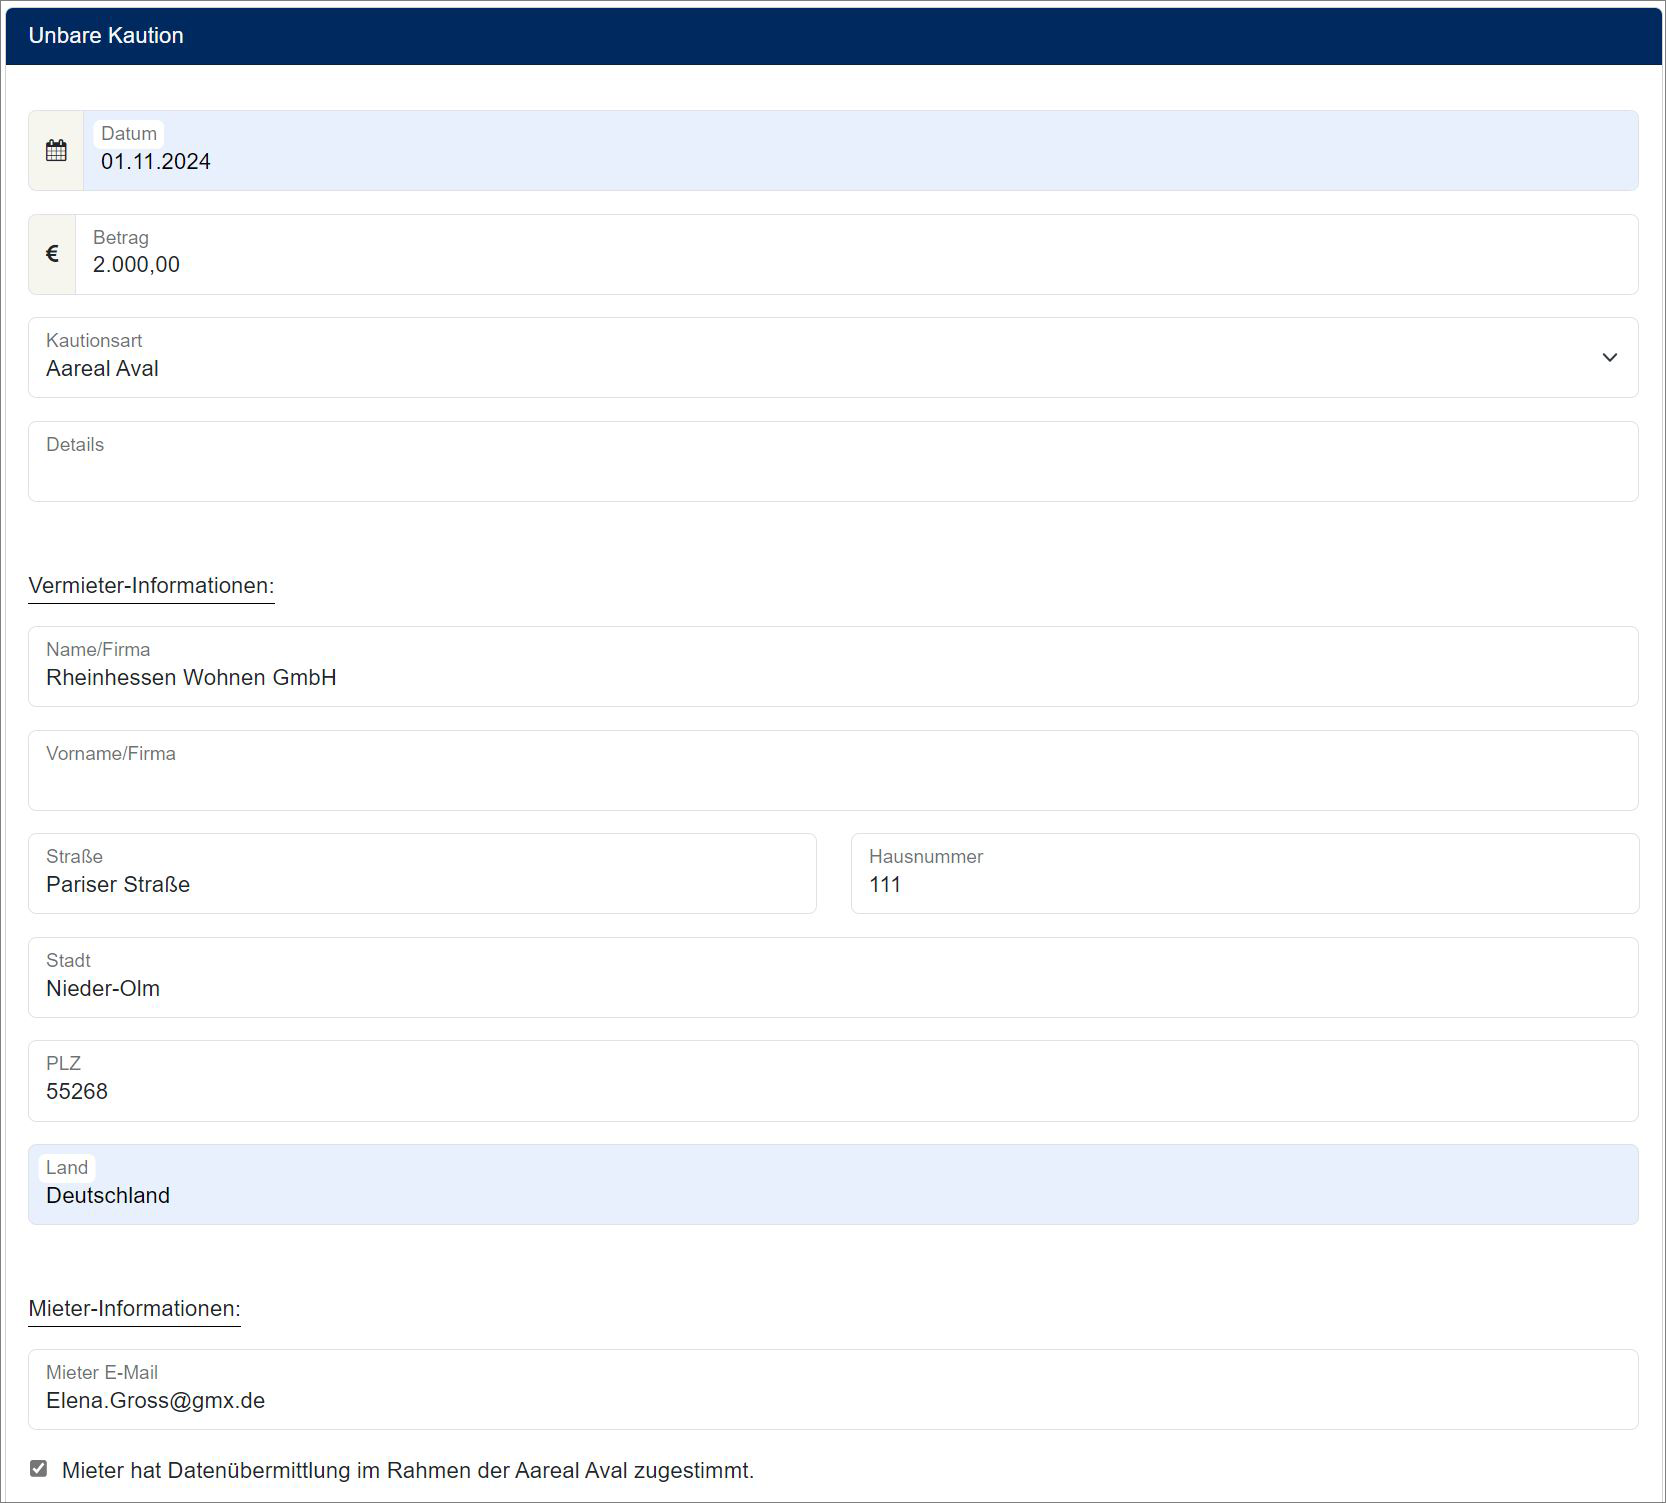Click the Land field showing Deutschland

click(x=832, y=1195)
